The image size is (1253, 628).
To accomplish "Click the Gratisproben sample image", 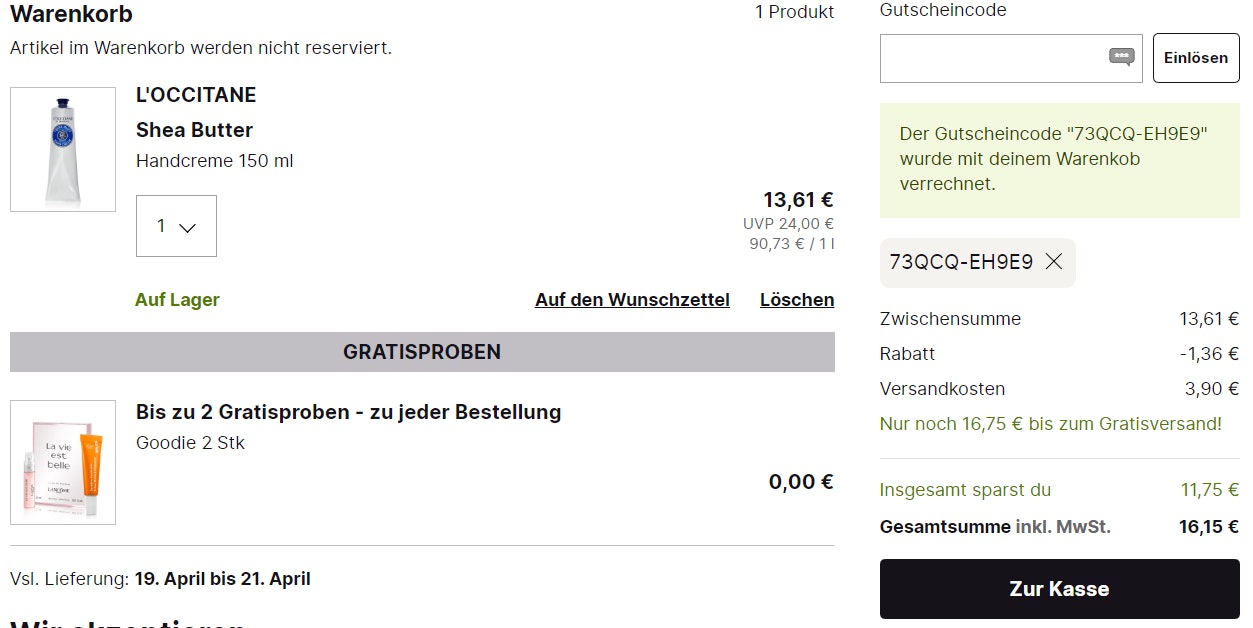I will [63, 462].
